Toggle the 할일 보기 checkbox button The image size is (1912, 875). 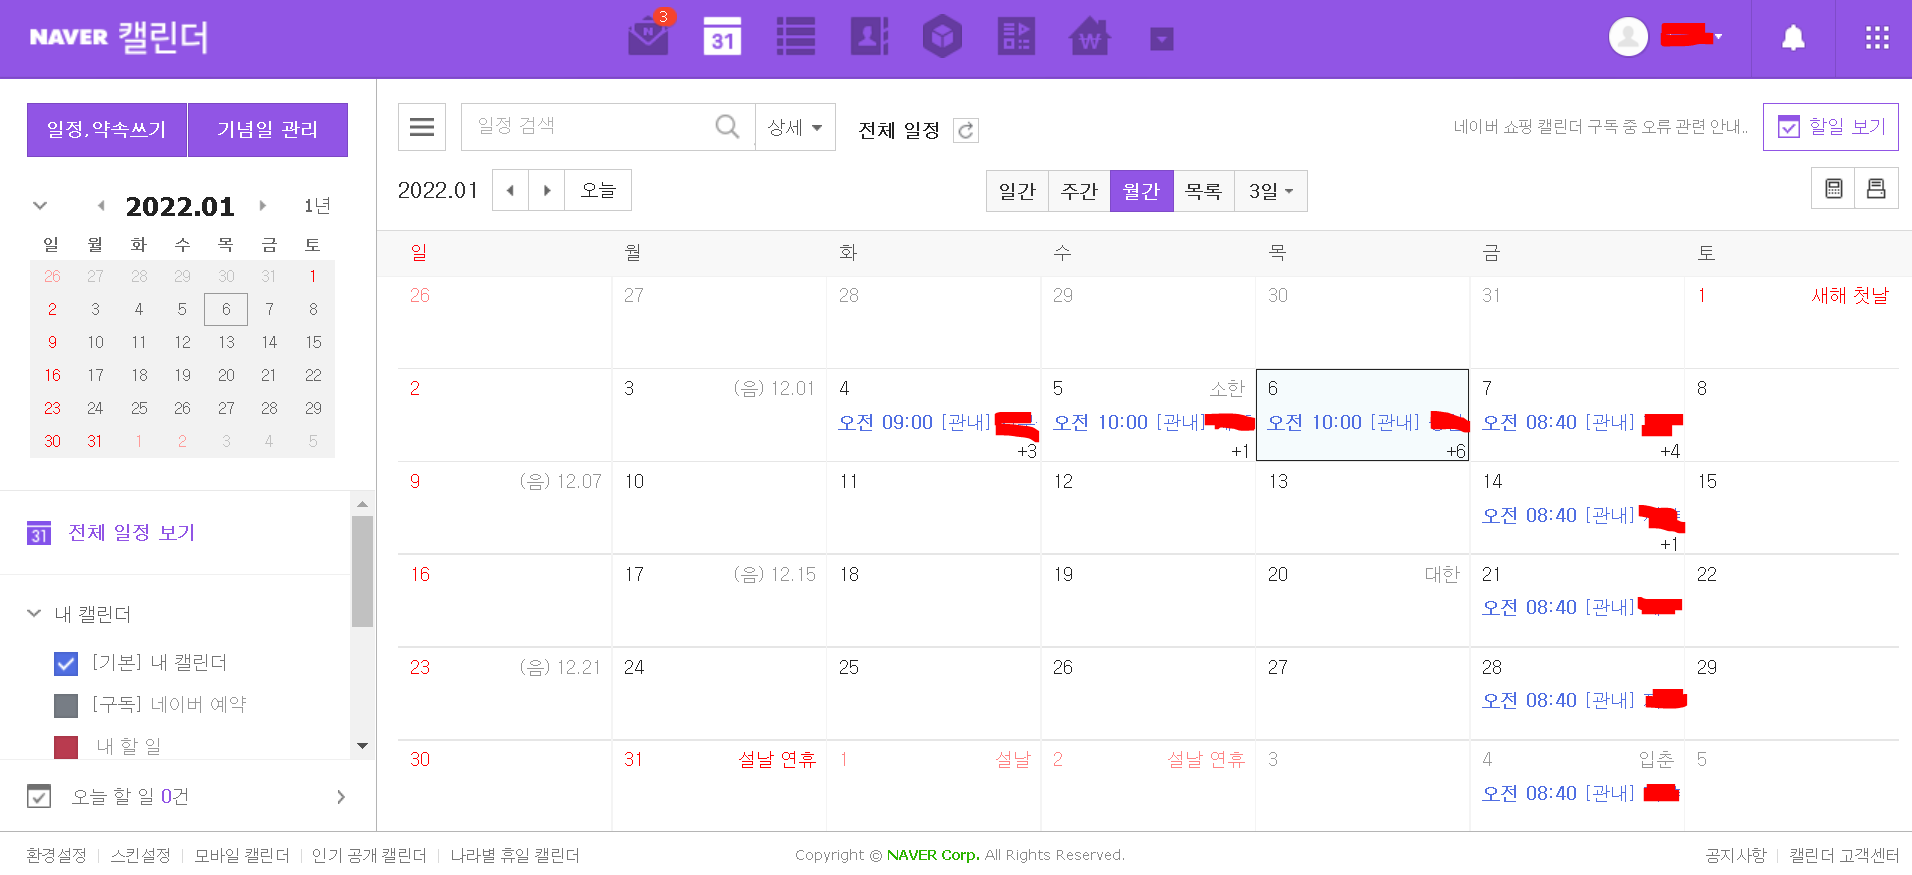pyautogui.click(x=1830, y=127)
